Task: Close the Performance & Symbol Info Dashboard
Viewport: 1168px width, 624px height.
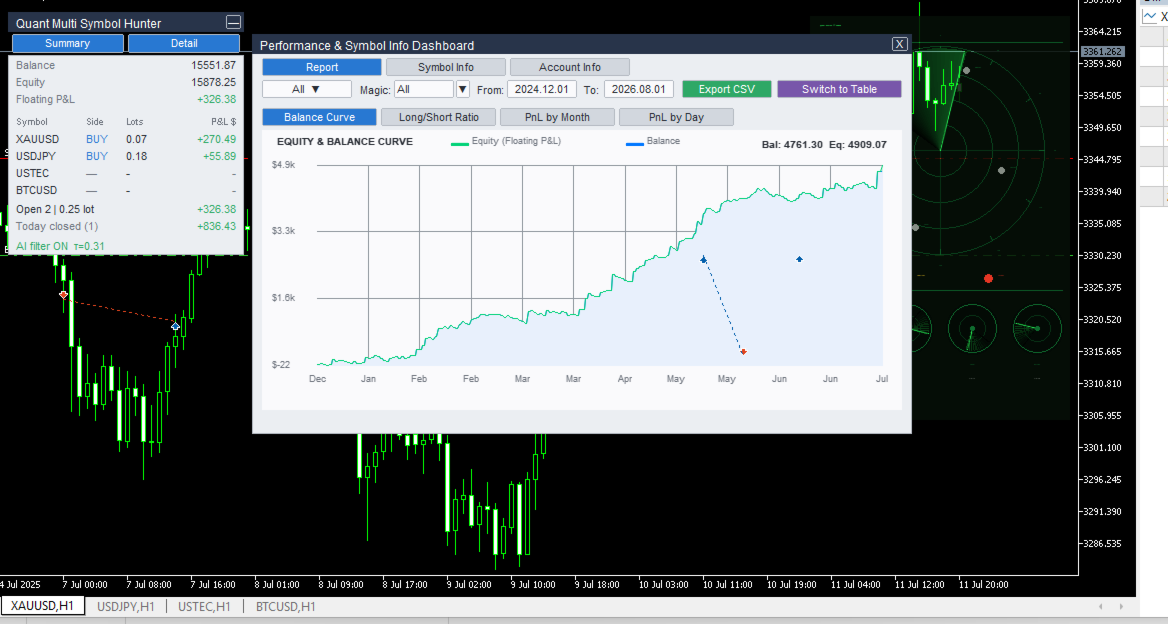Action: (899, 44)
